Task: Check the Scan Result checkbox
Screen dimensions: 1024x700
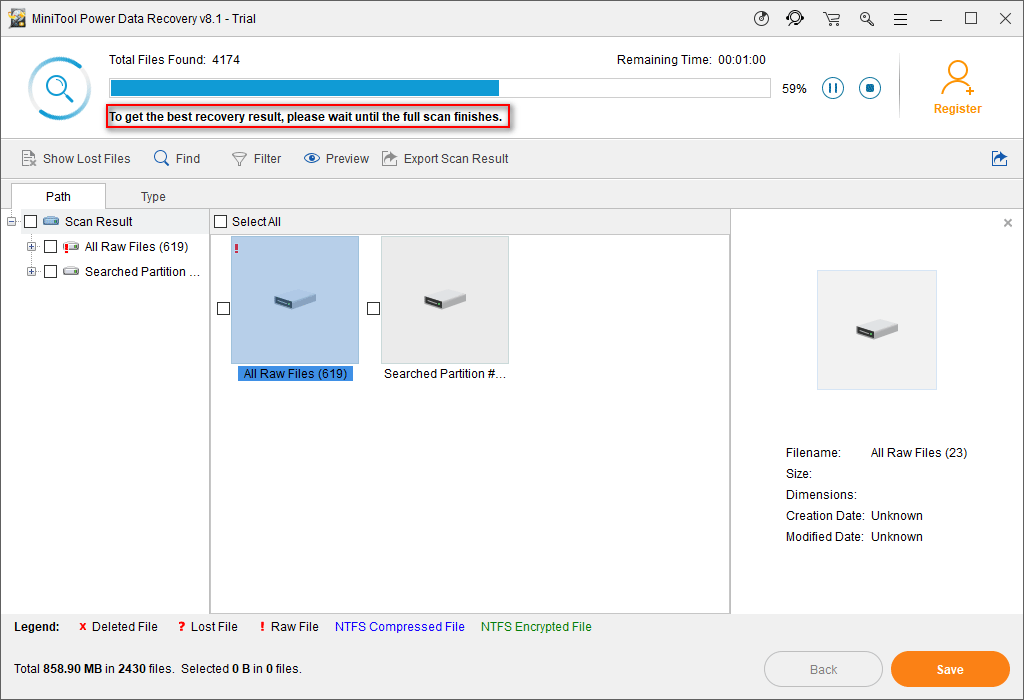Action: click(x=31, y=222)
